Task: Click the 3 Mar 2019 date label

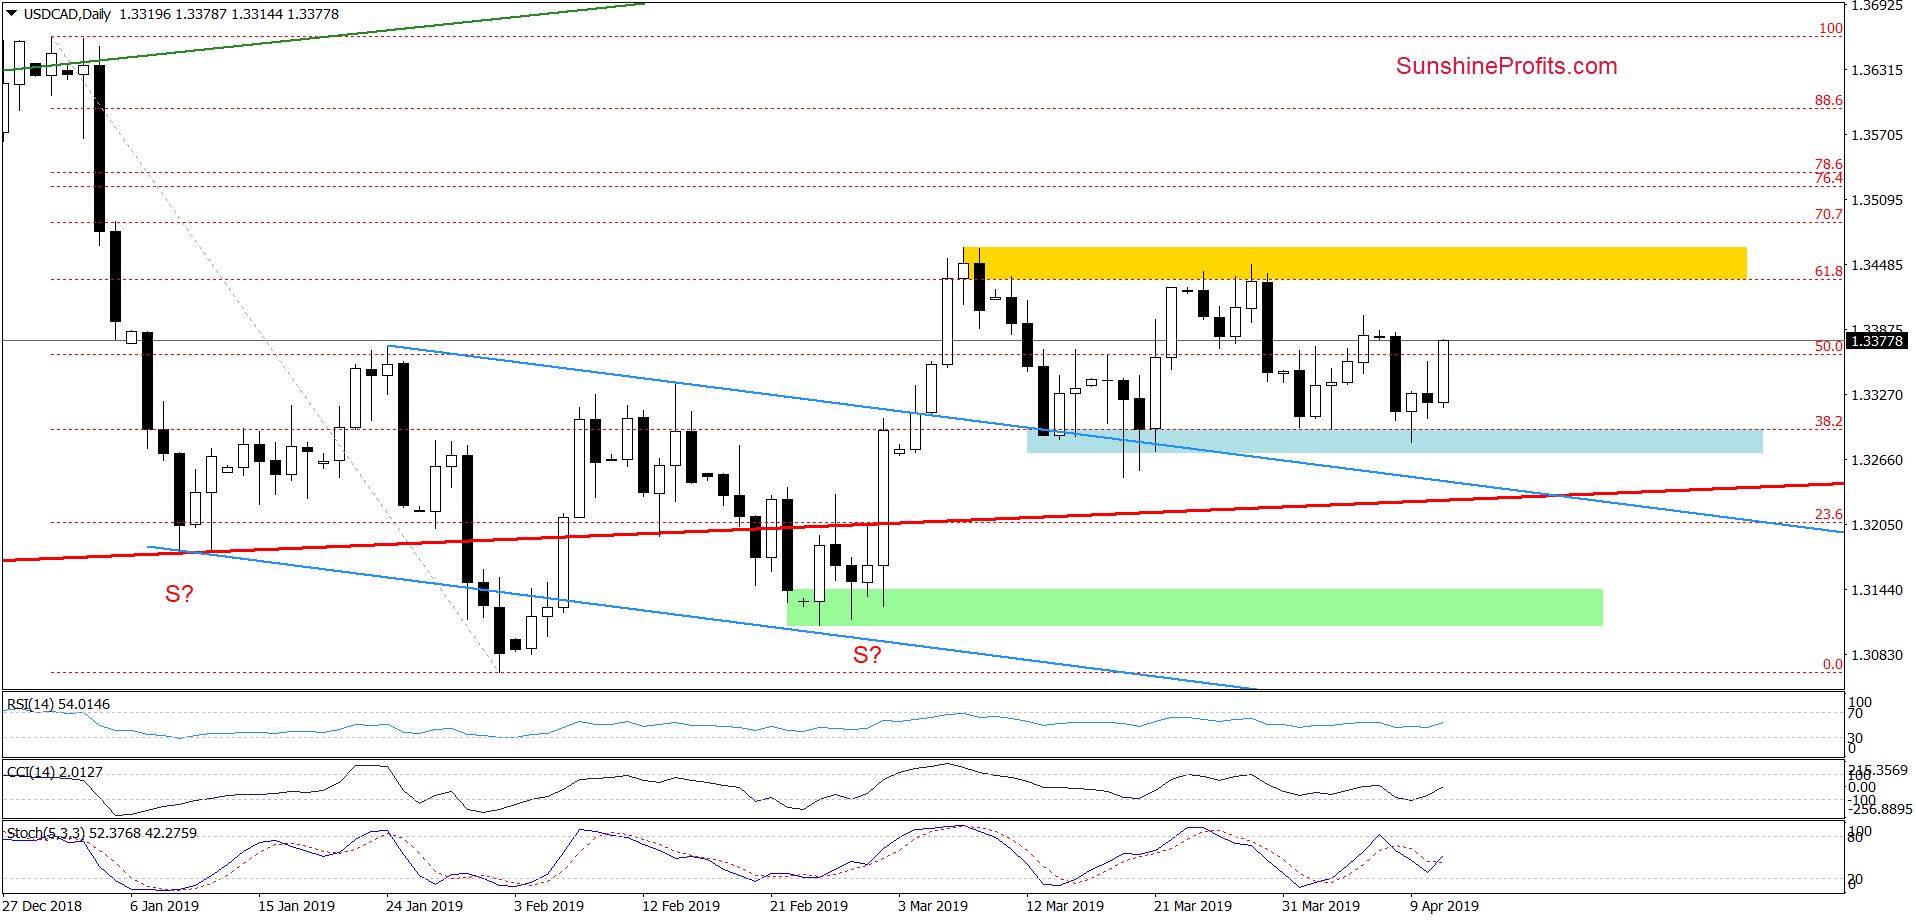Action: point(933,906)
